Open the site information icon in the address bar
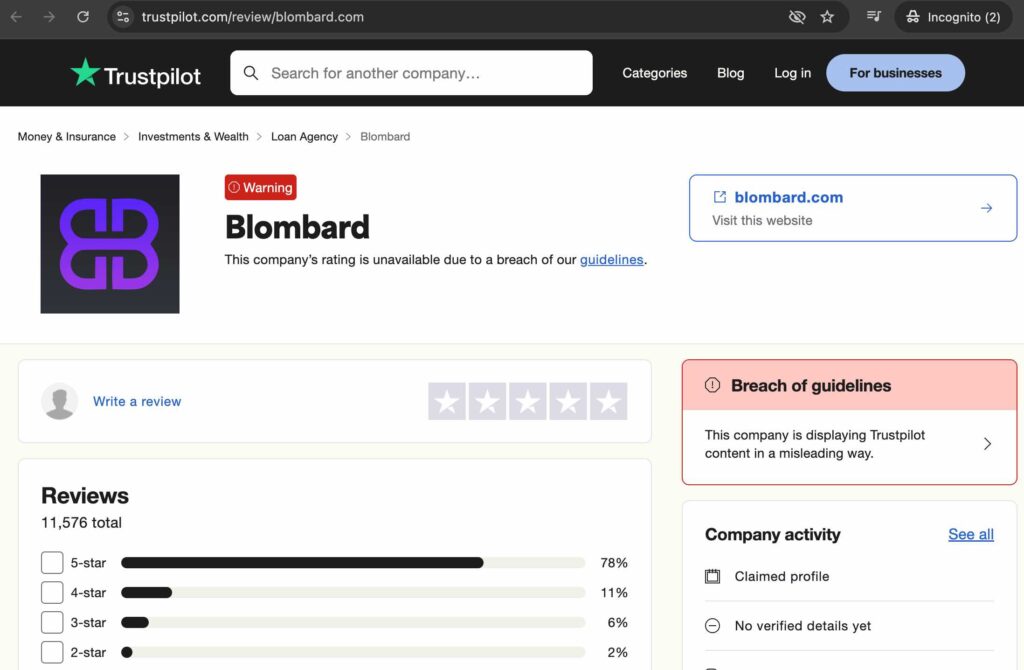 (123, 16)
